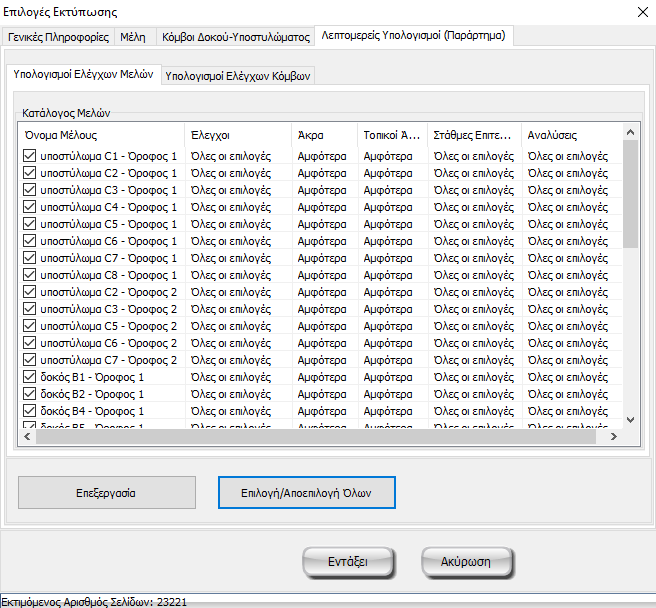Switch to the Μέλη tab
The image size is (656, 608).
[x=132, y=36]
